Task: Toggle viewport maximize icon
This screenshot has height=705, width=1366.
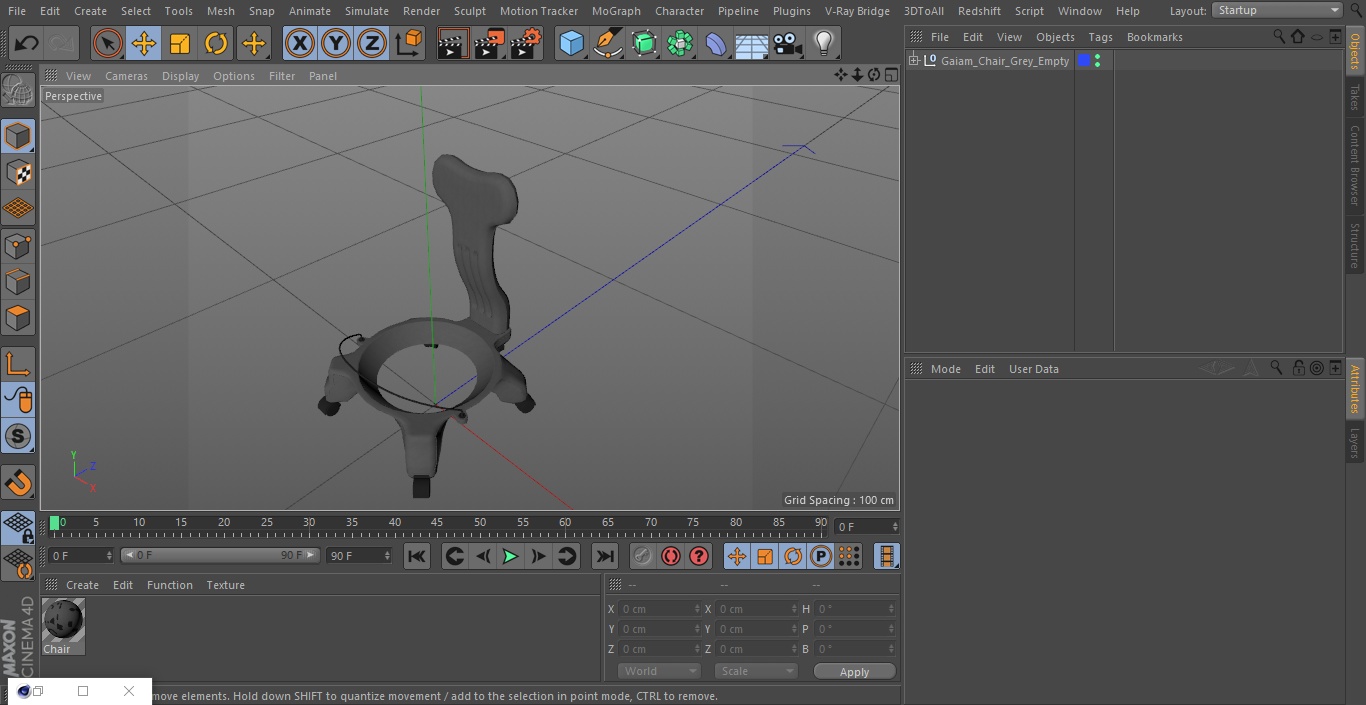Action: (890, 75)
